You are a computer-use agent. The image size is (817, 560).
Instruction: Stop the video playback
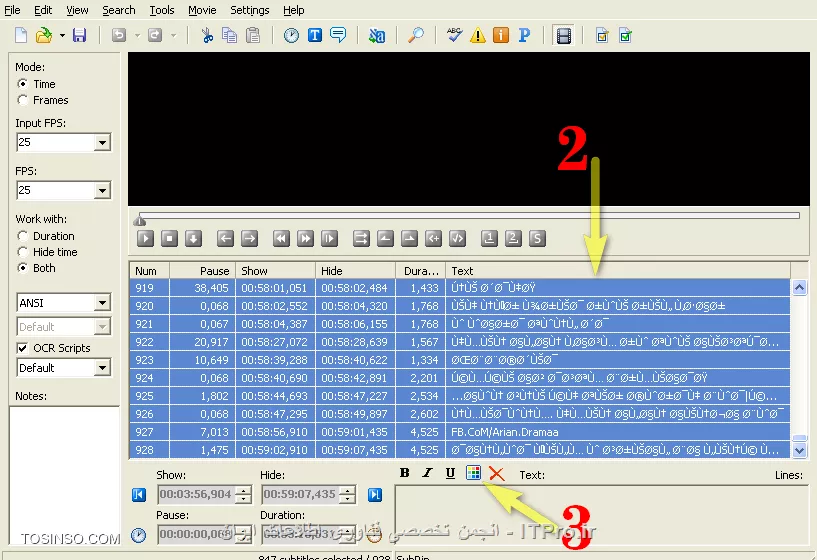(x=169, y=239)
